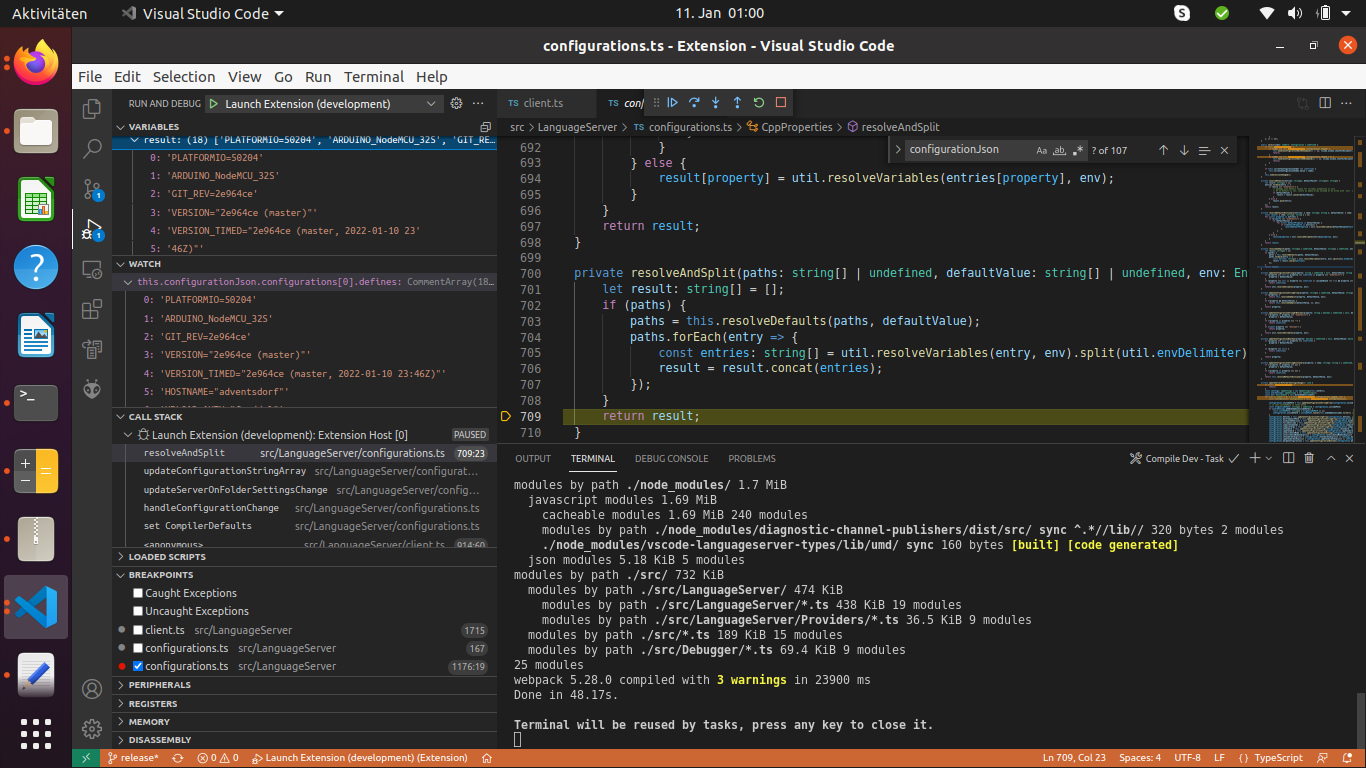The image size is (1366, 768).
Task: Restart the debug session with the green restart icon
Action: point(759,102)
